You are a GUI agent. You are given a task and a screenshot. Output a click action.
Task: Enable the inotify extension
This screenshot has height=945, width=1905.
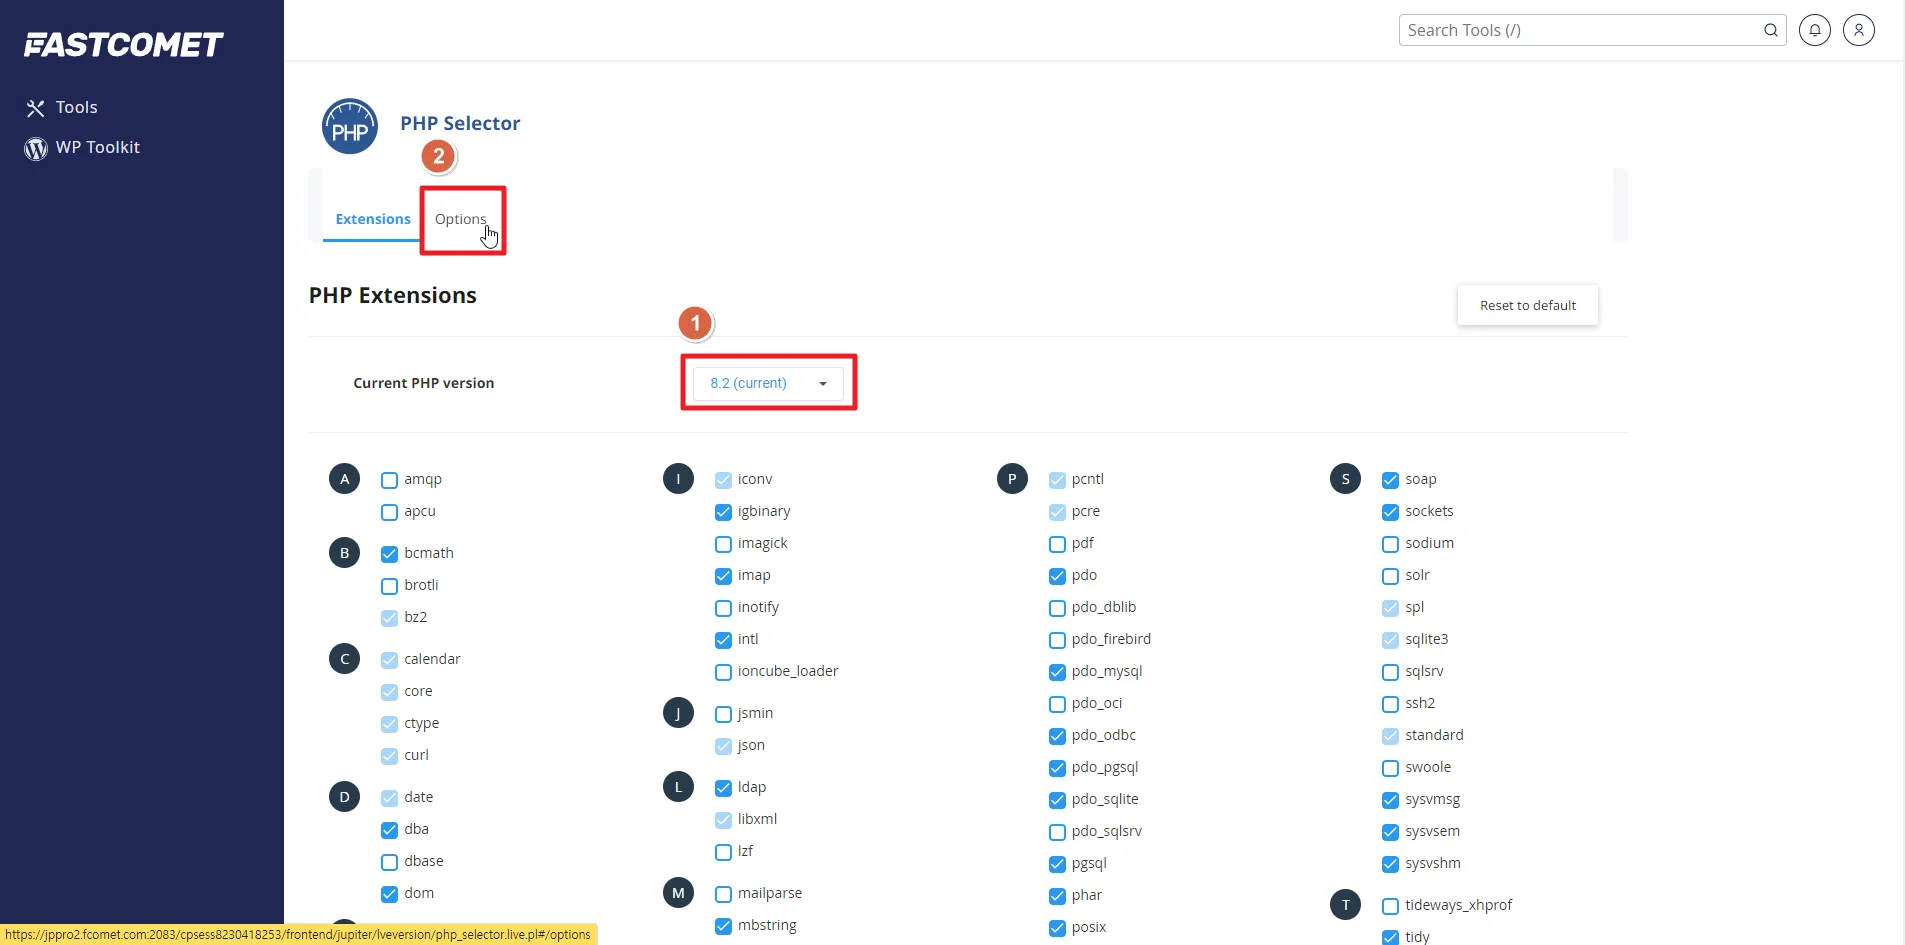click(x=723, y=608)
